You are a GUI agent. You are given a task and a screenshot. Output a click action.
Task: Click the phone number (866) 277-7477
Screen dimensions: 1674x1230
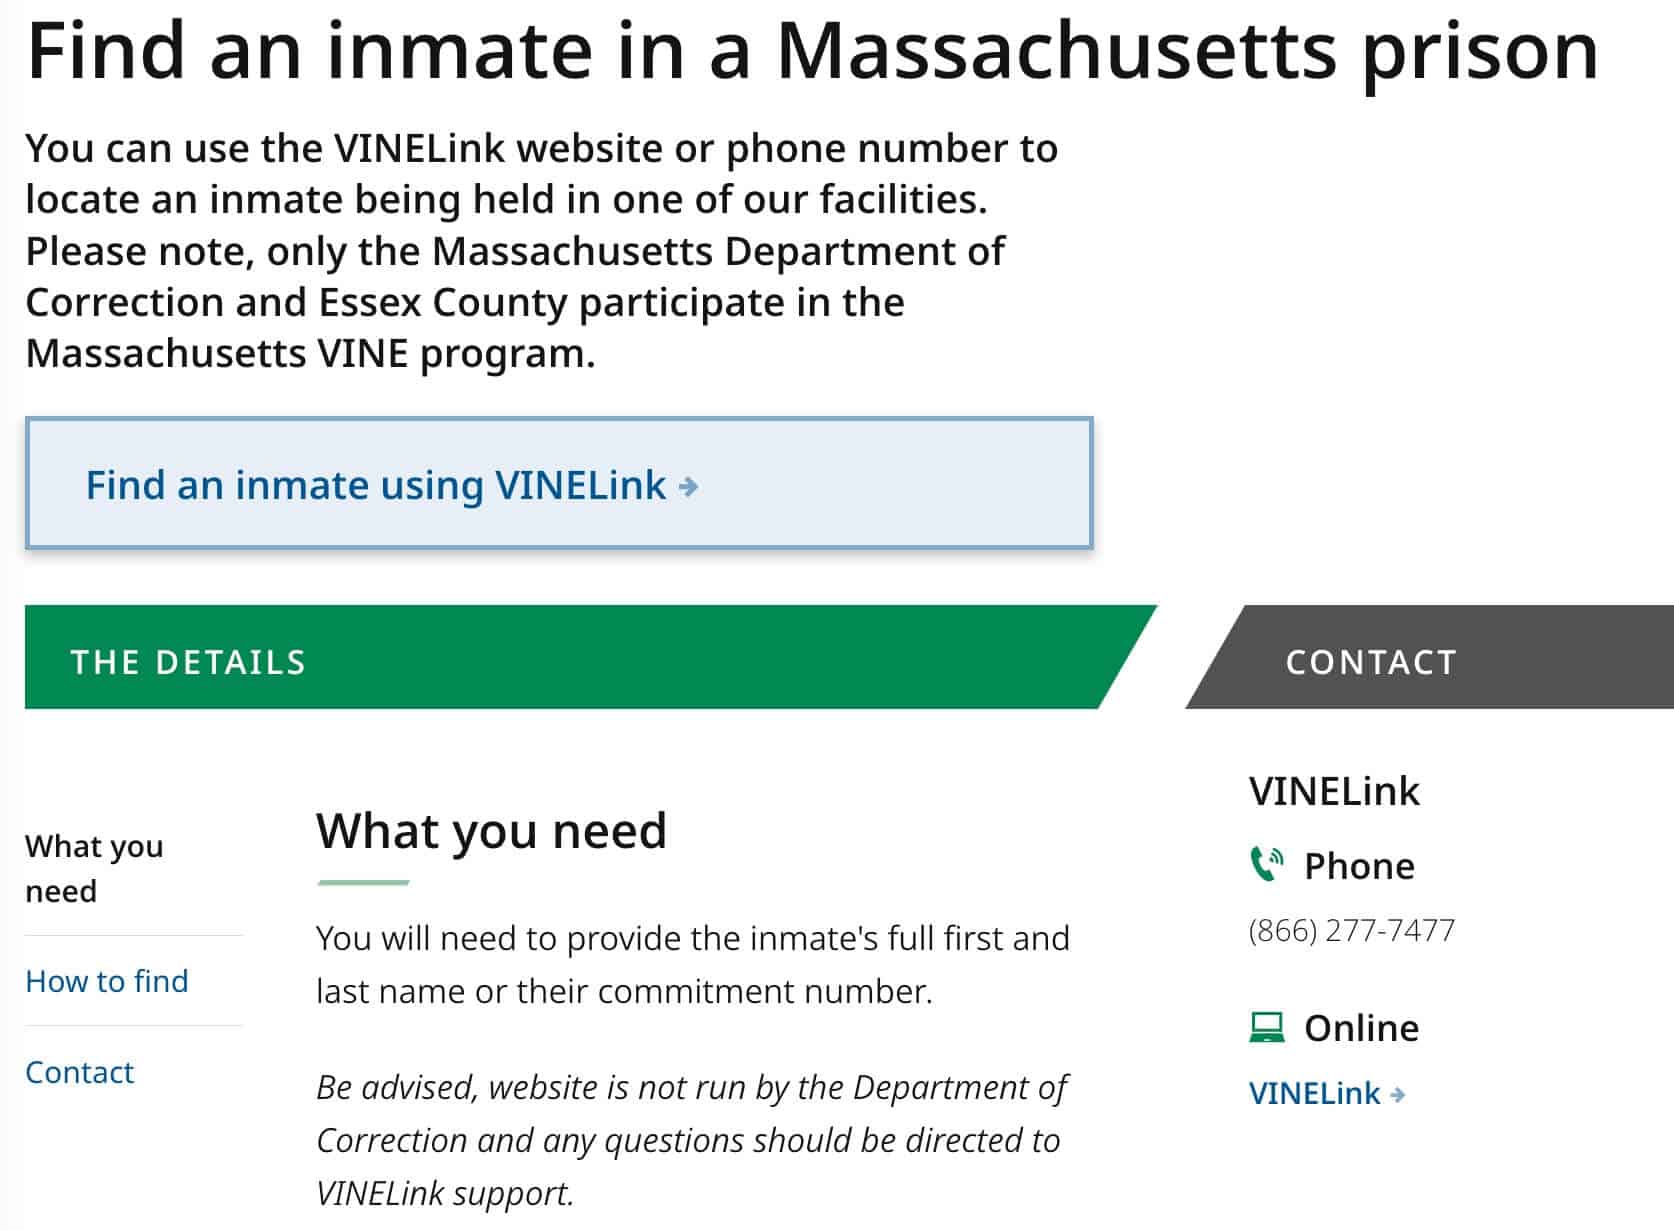[1351, 930]
